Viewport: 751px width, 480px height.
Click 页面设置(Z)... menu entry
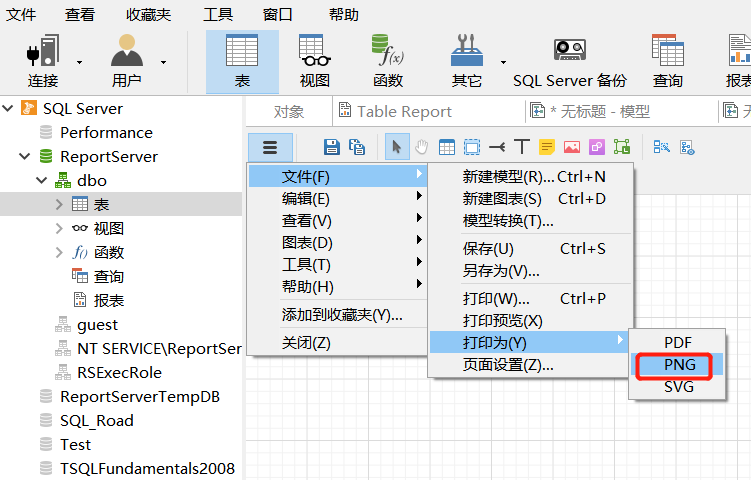508,365
